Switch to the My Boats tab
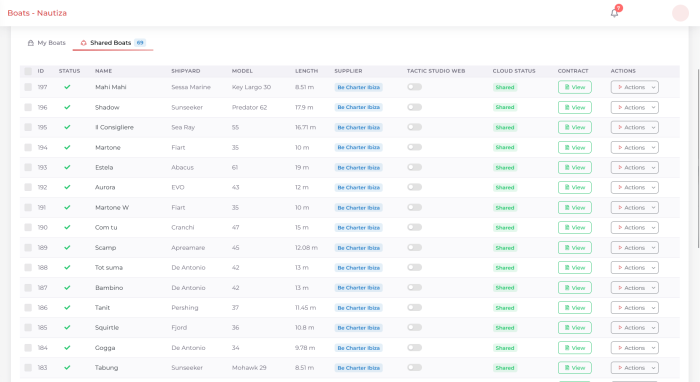Image resolution: width=700 pixels, height=382 pixels. (x=46, y=43)
